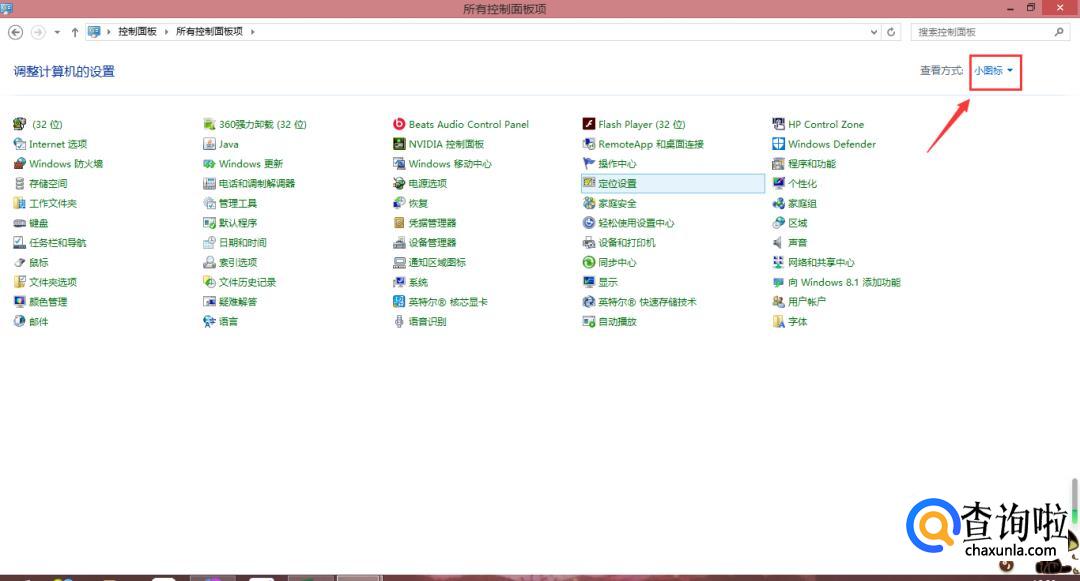Open Beats Audio Control Panel icon
The width and height of the screenshot is (1080, 581).
[x=399, y=124]
